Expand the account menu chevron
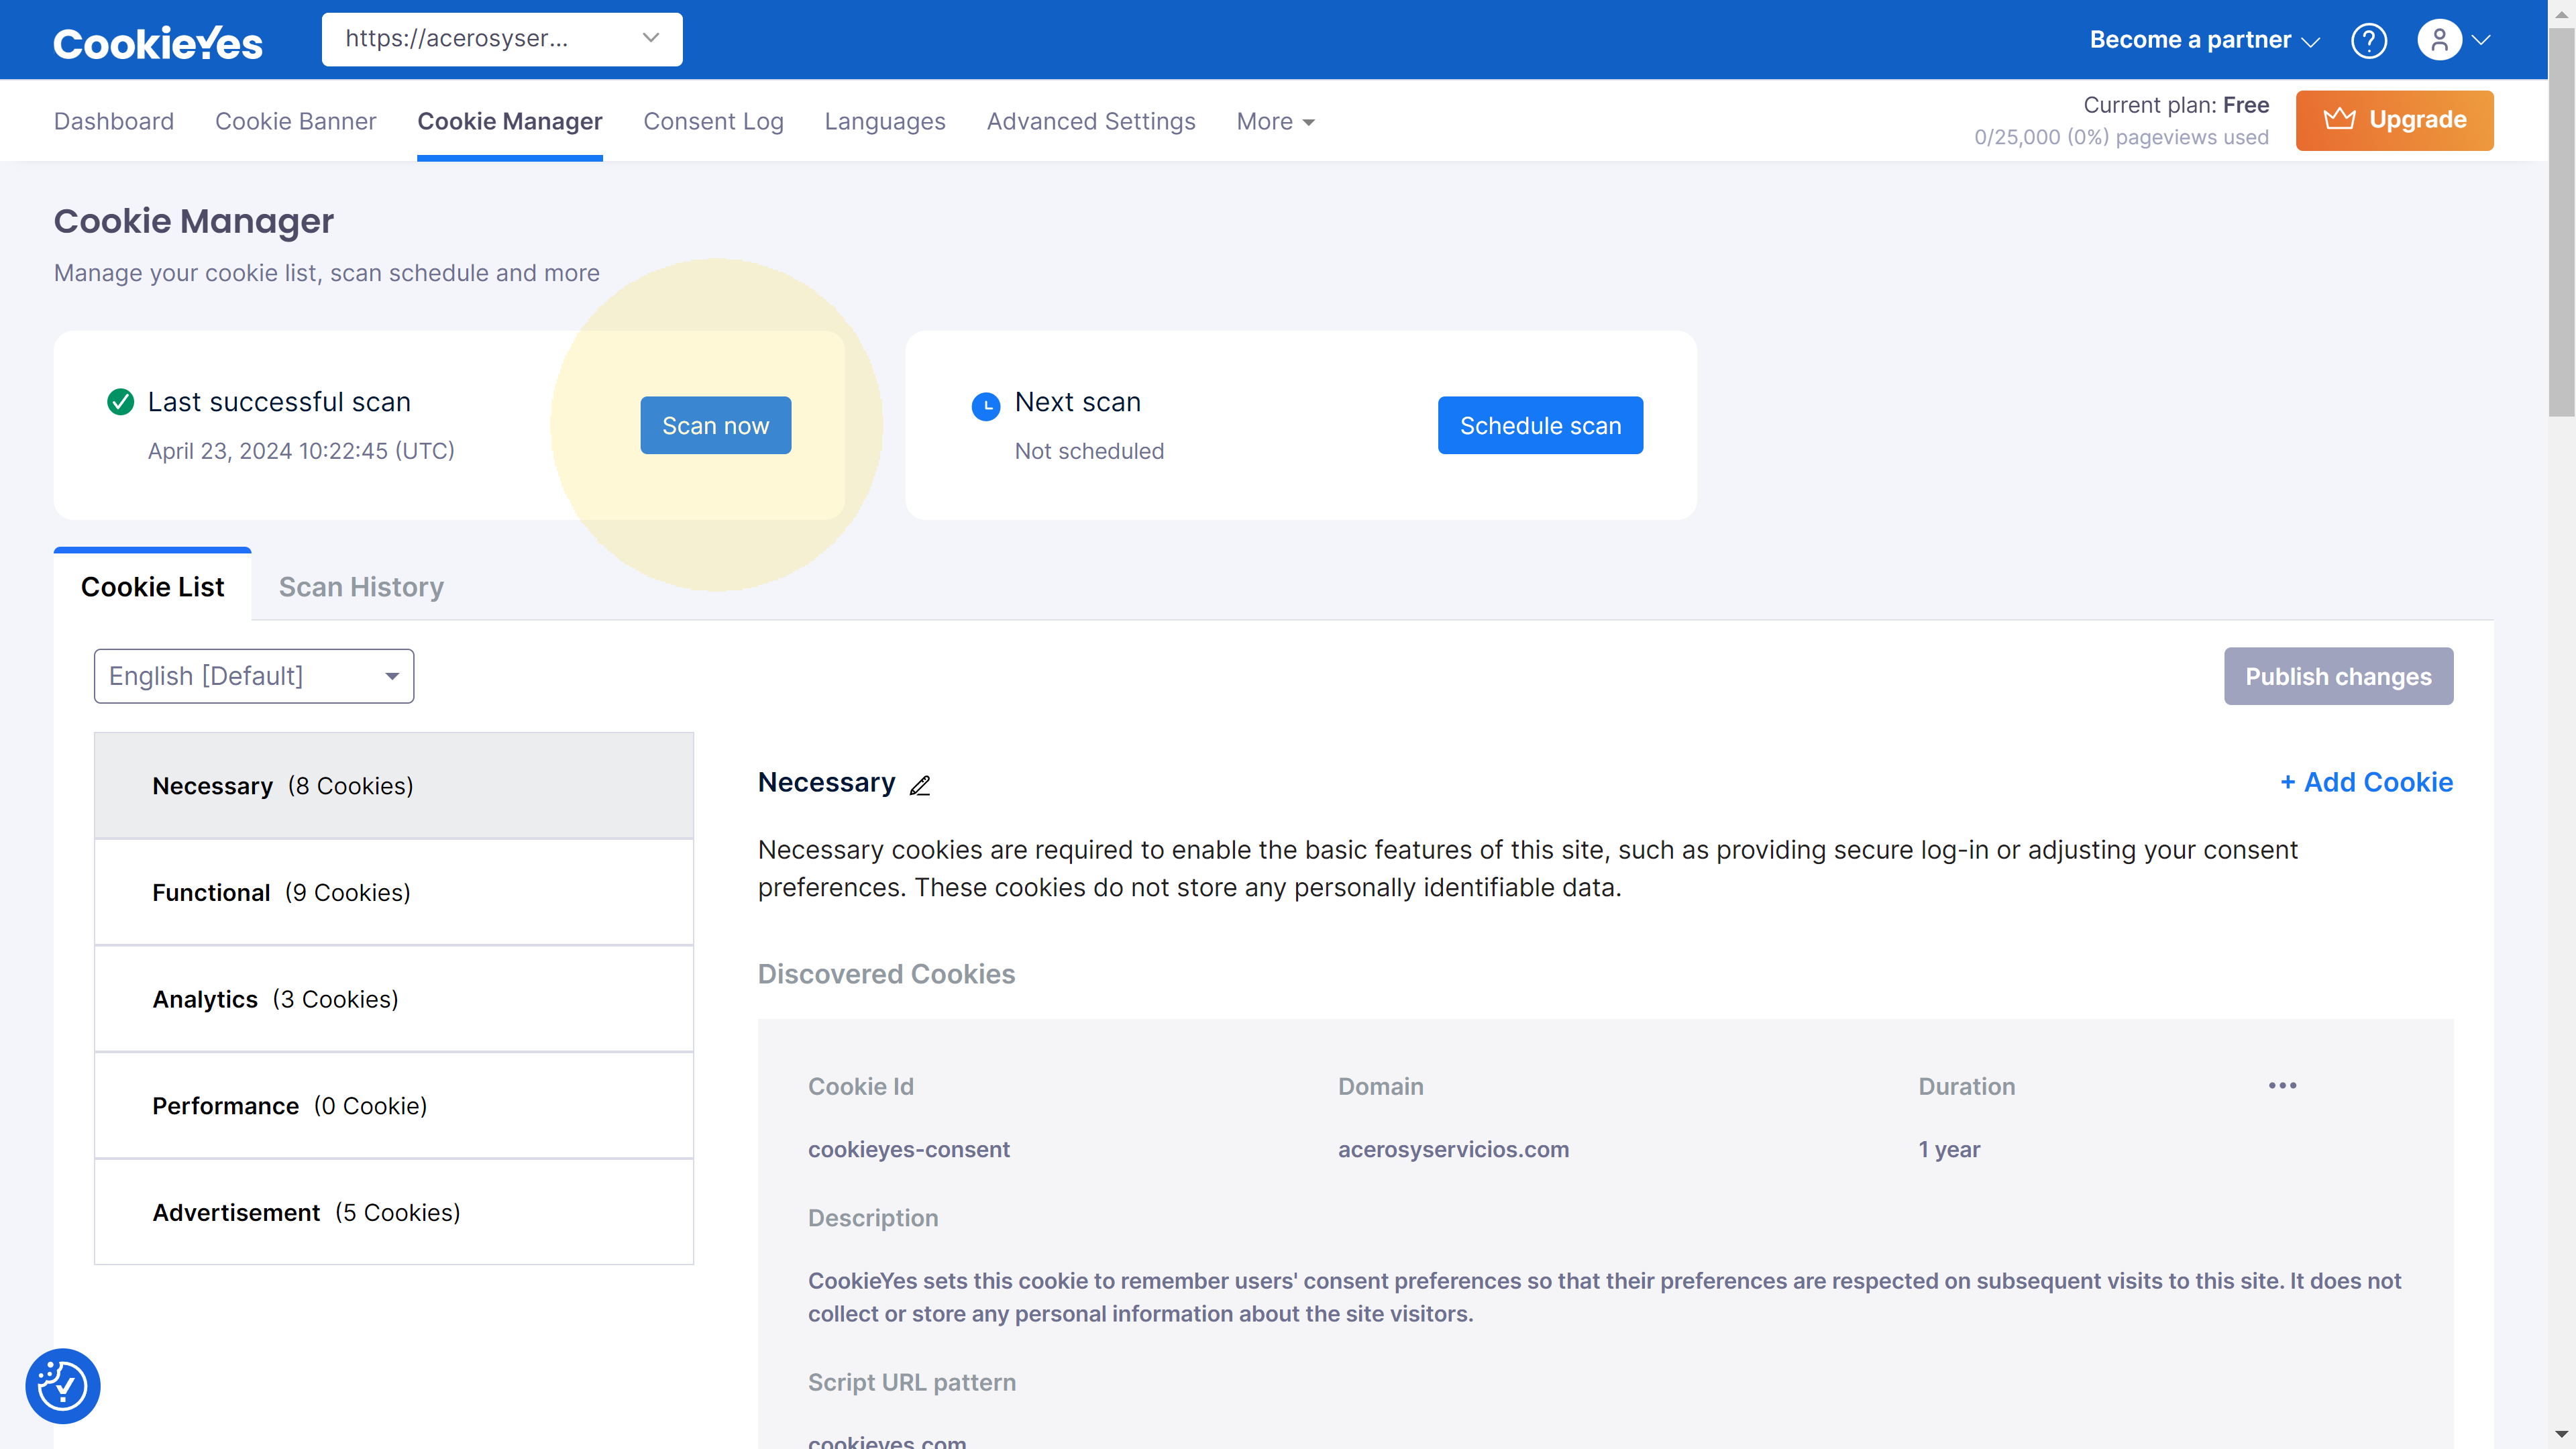The image size is (2576, 1449). click(x=2480, y=40)
